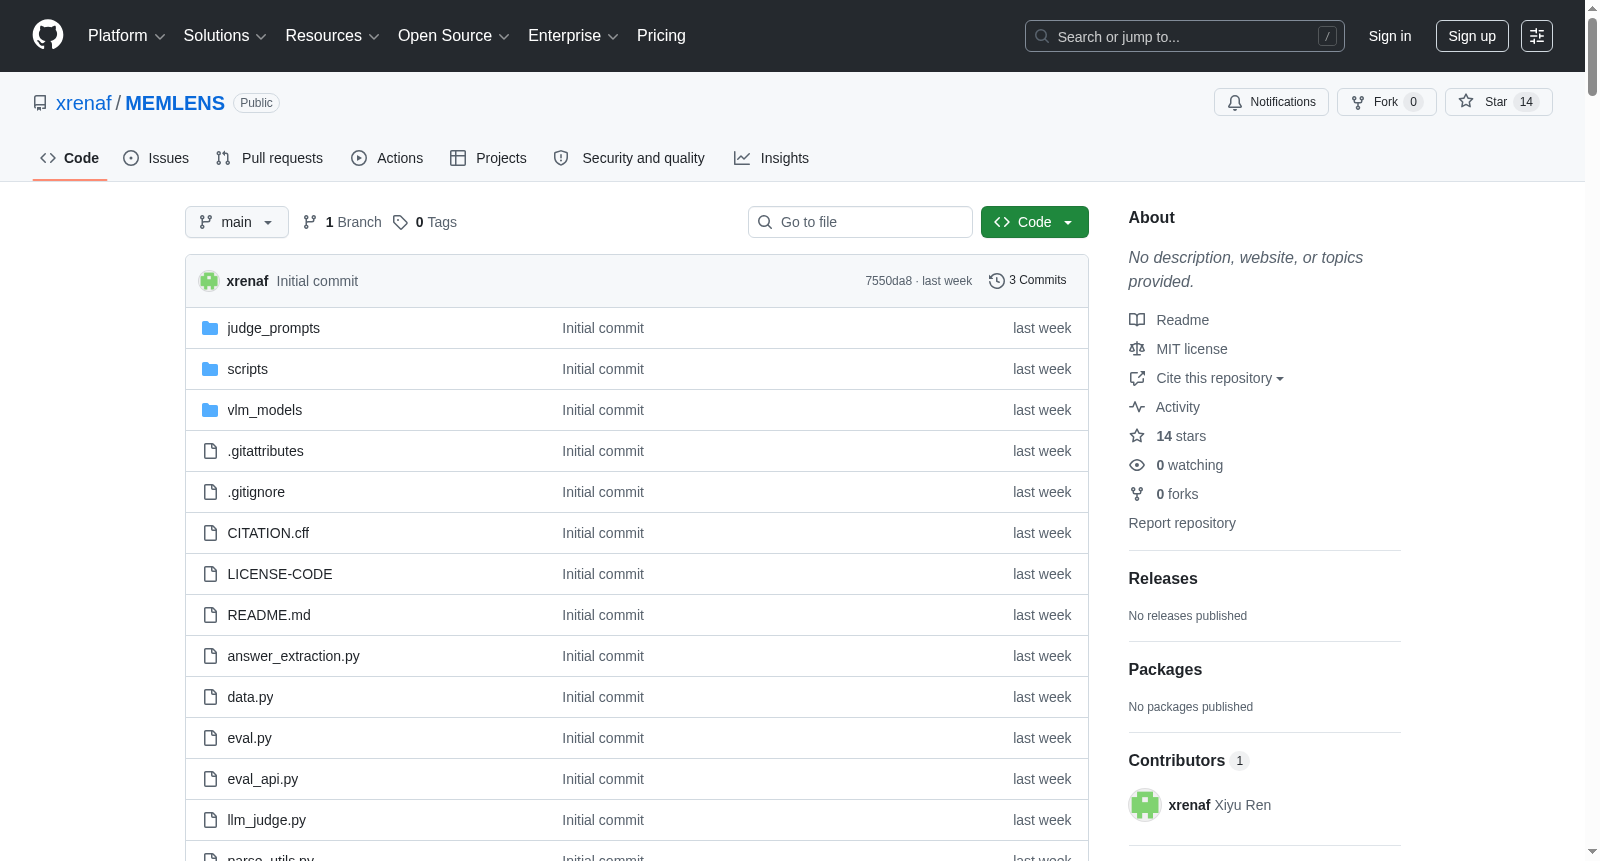Open the green Code dropdown button
Image resolution: width=1600 pixels, height=861 pixels.
1035,222
